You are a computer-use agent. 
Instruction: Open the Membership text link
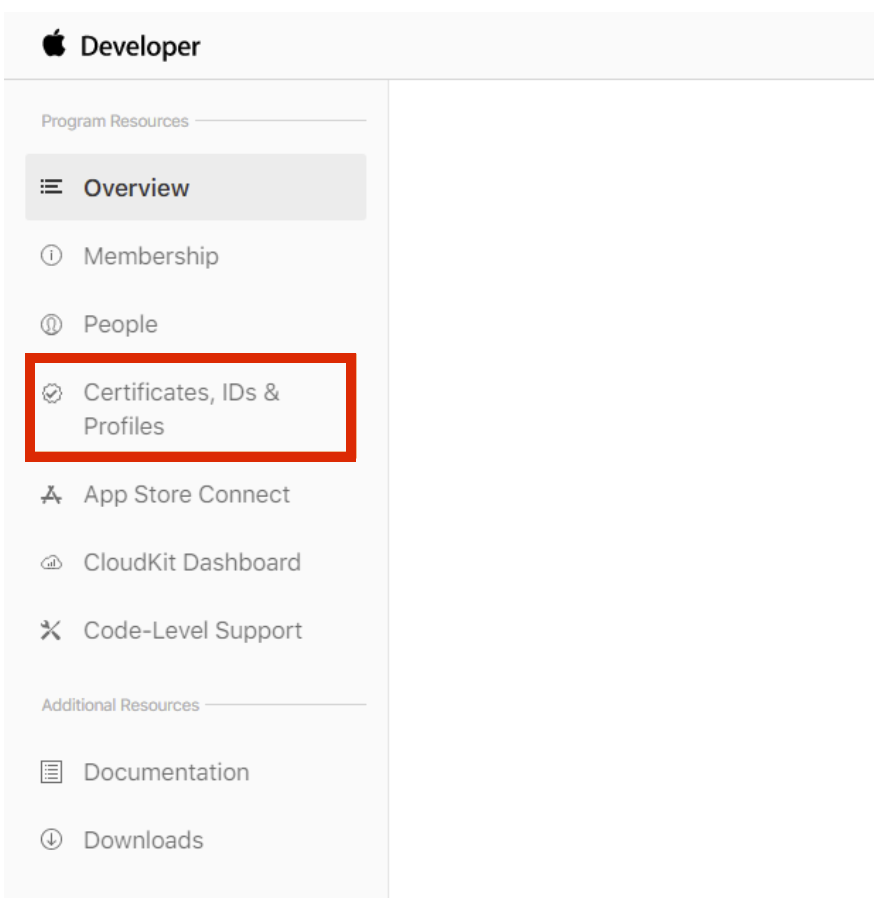[x=150, y=256]
